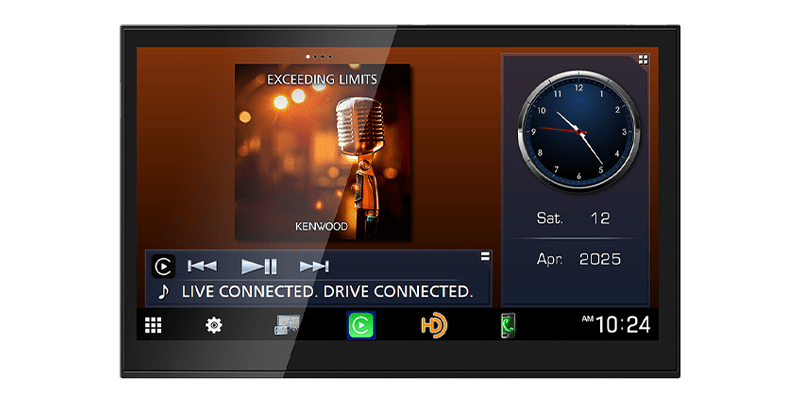The image size is (800, 400).
Task: Skip to the next track
Action: point(314,266)
